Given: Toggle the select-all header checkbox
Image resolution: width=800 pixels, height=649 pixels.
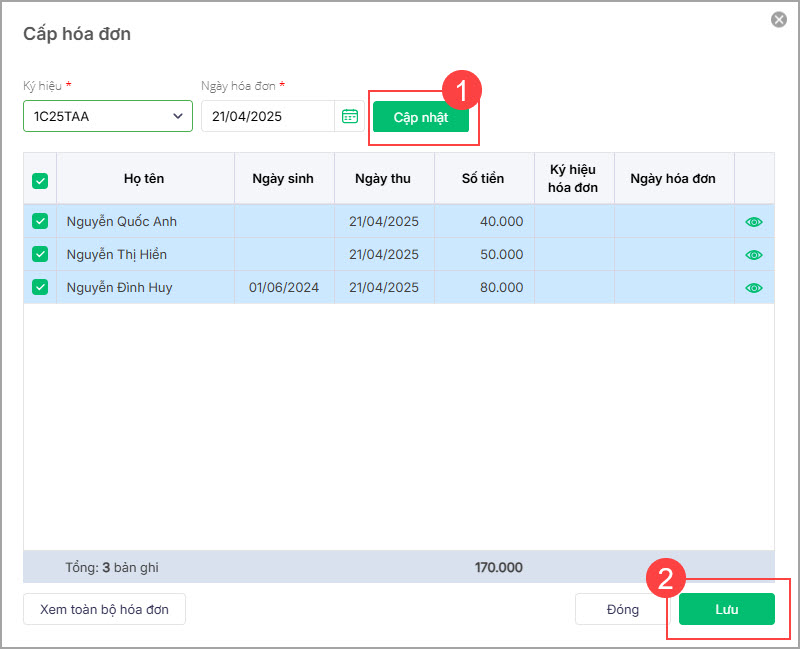Looking at the screenshot, I should coord(40,181).
